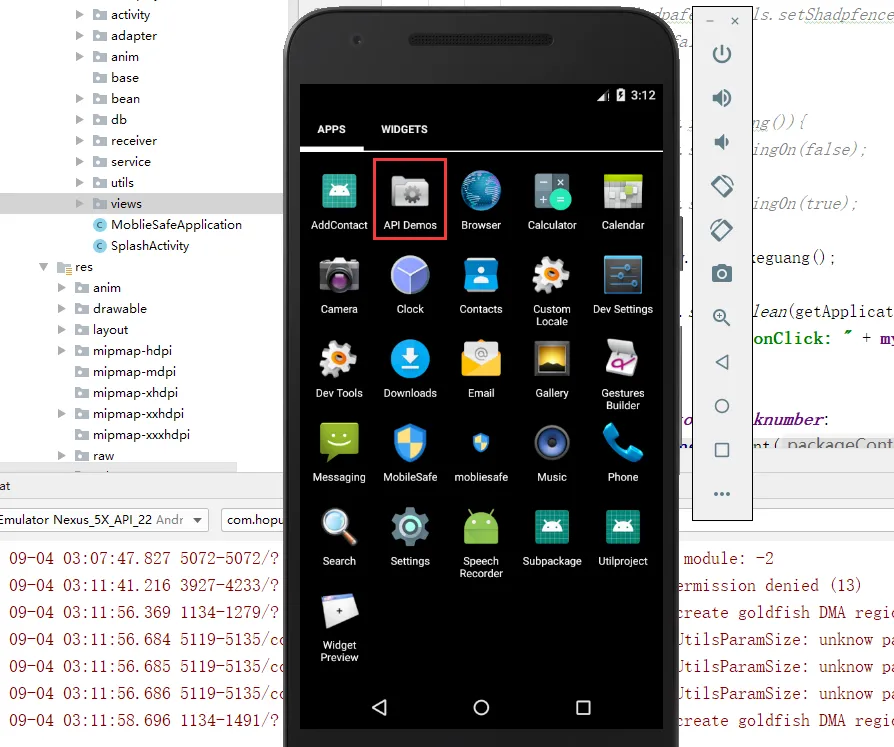Expand the activity folder
Screen dimensions: 894x747
pos(80,15)
